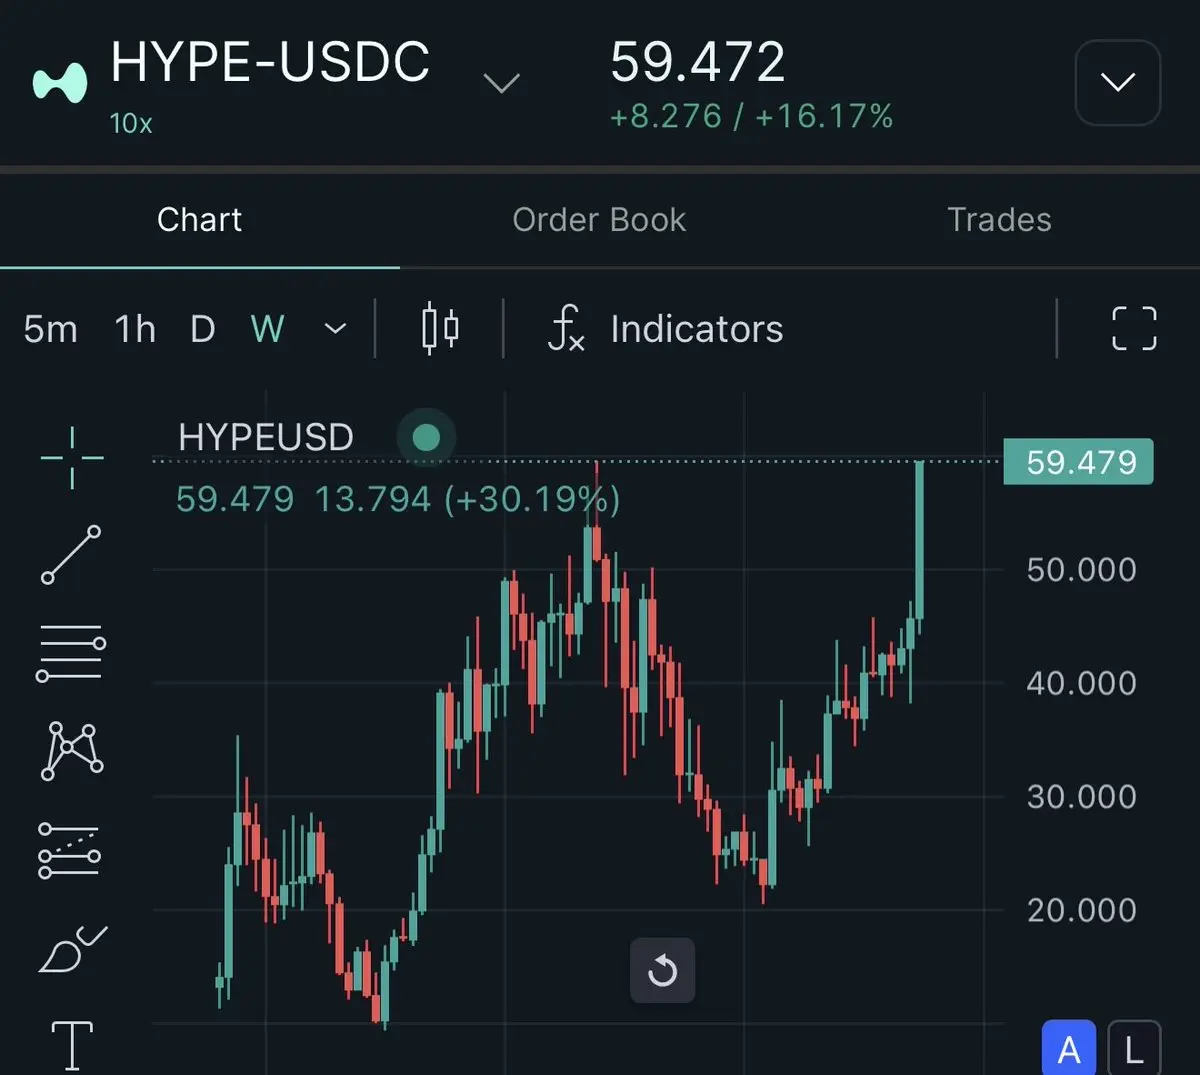Switch to the Trades tab
1200x1075 pixels.
[x=999, y=220]
